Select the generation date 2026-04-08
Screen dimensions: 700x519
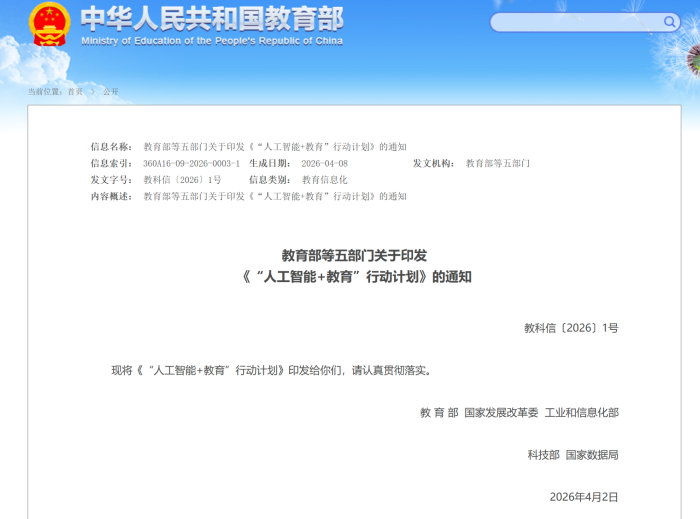pyautogui.click(x=325, y=163)
